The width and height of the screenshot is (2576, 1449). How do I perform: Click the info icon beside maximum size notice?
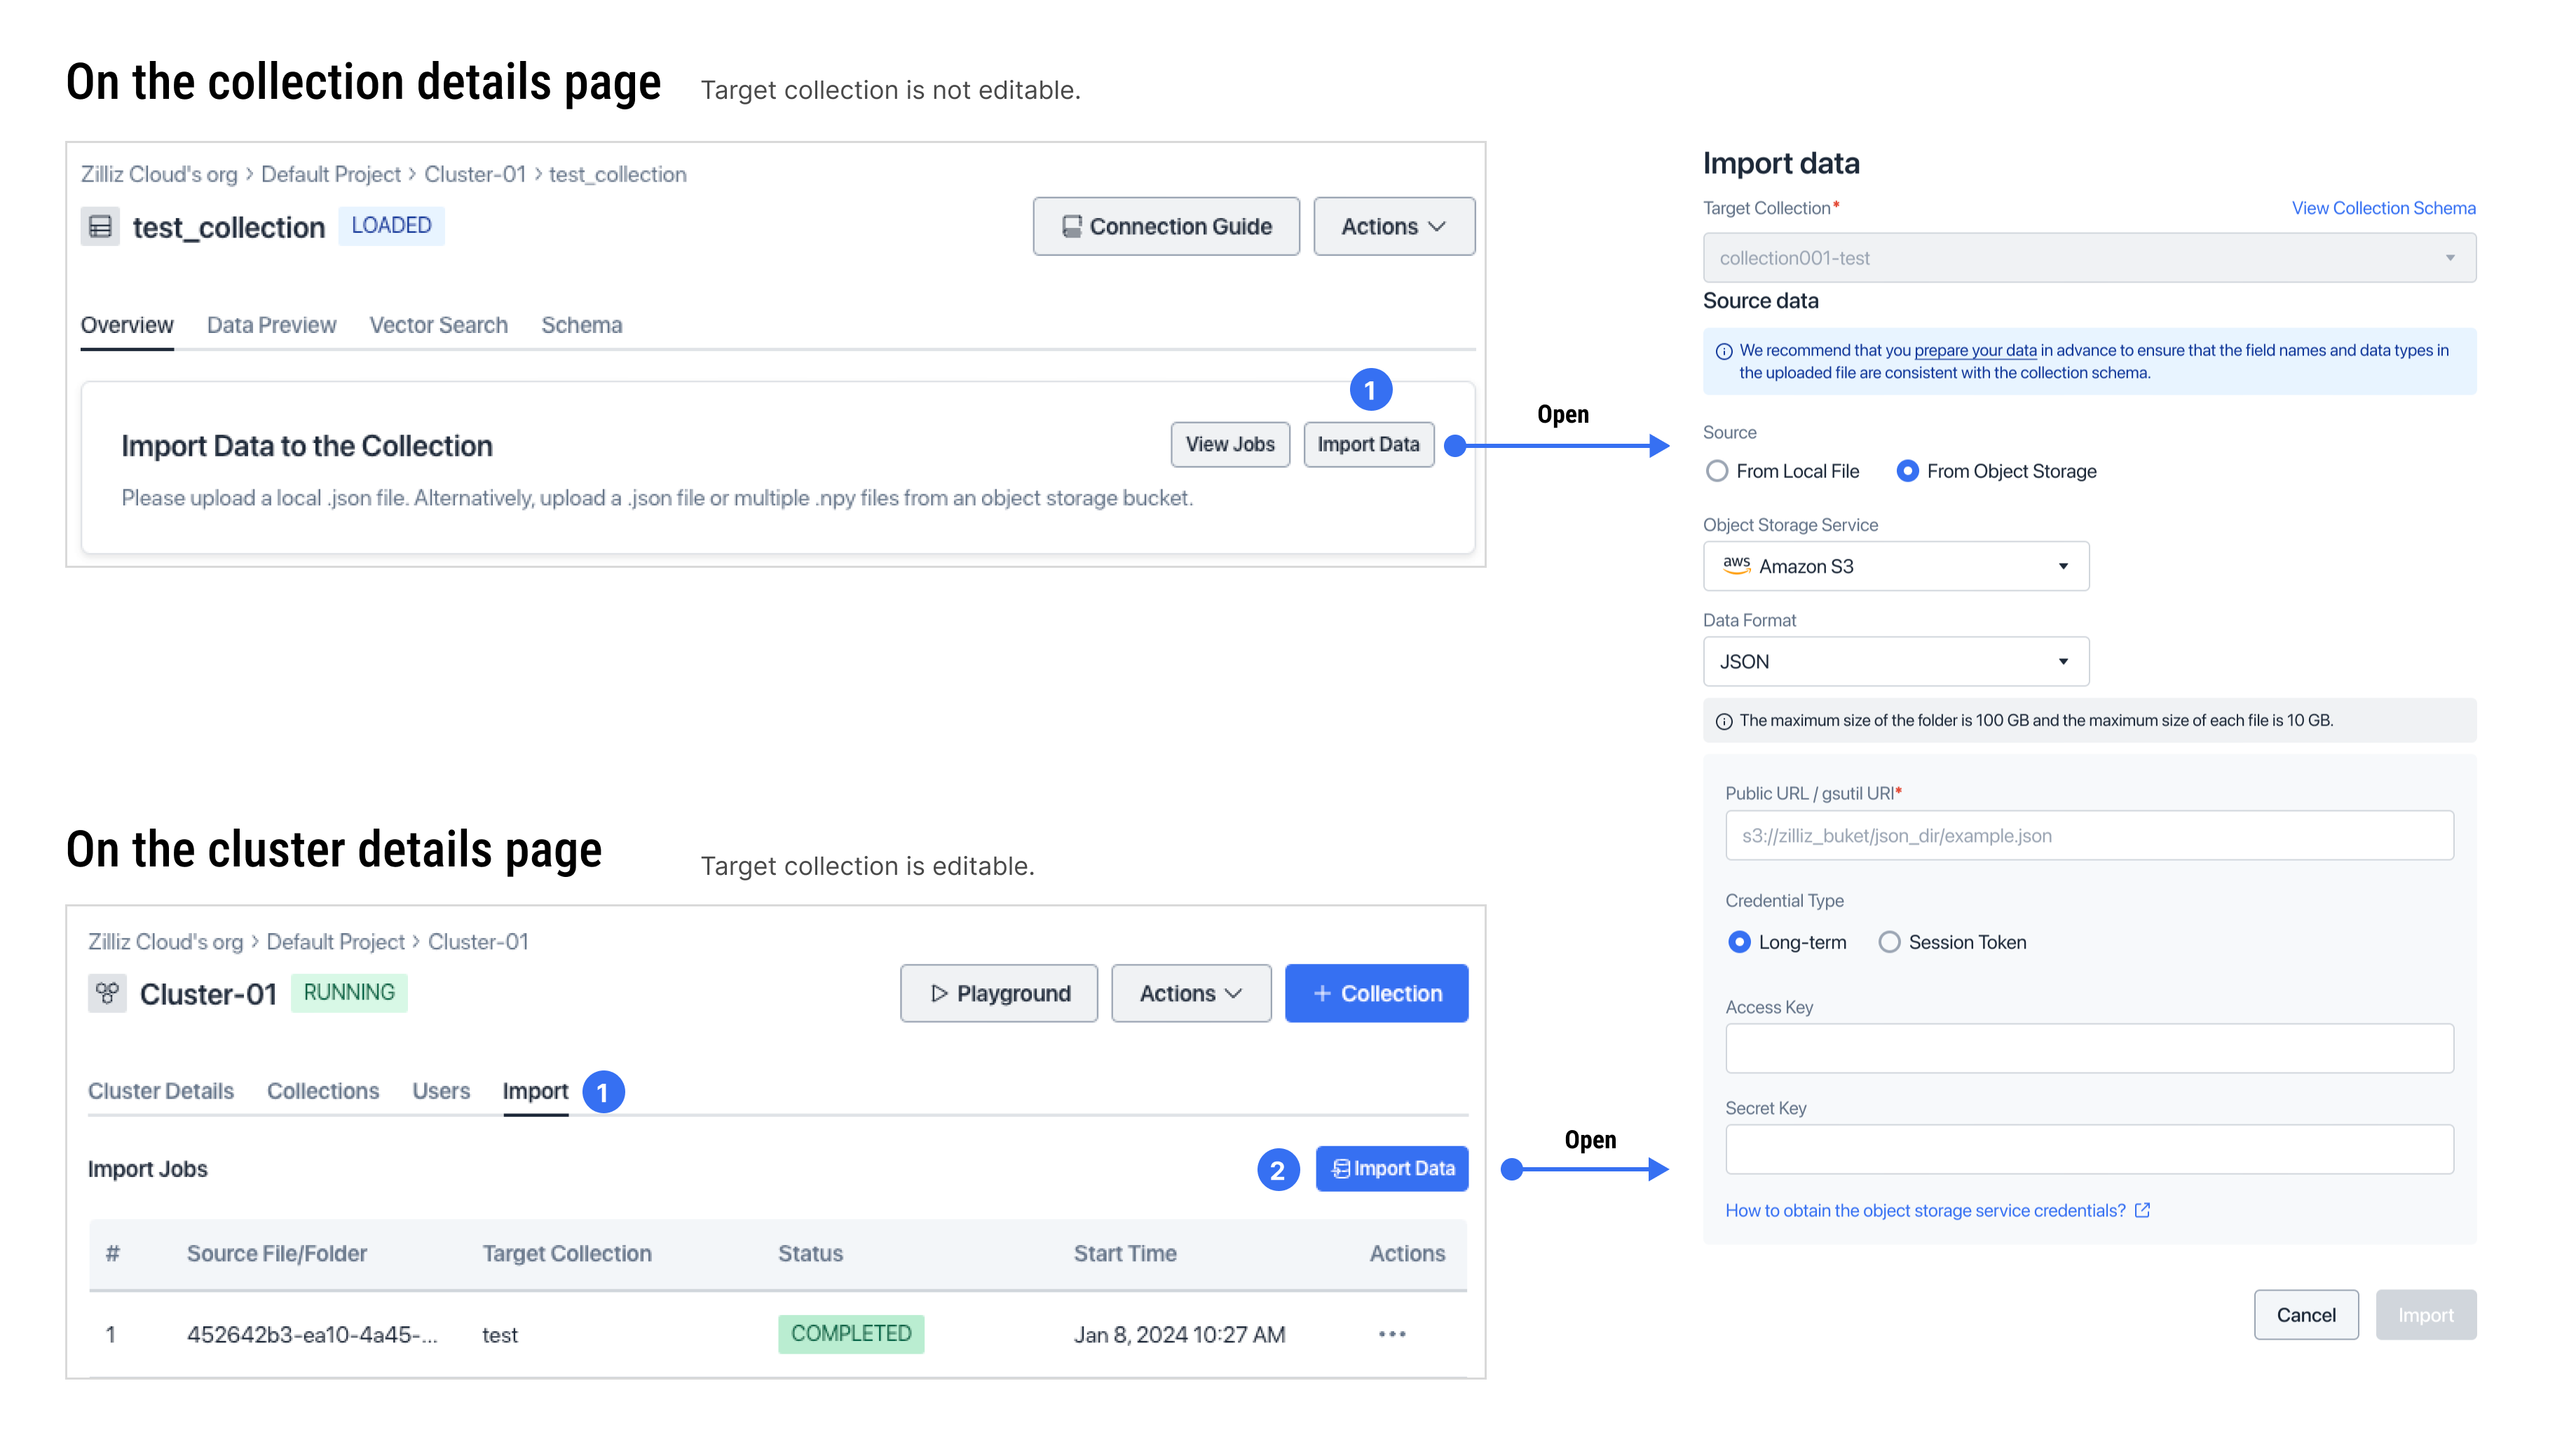point(1724,721)
